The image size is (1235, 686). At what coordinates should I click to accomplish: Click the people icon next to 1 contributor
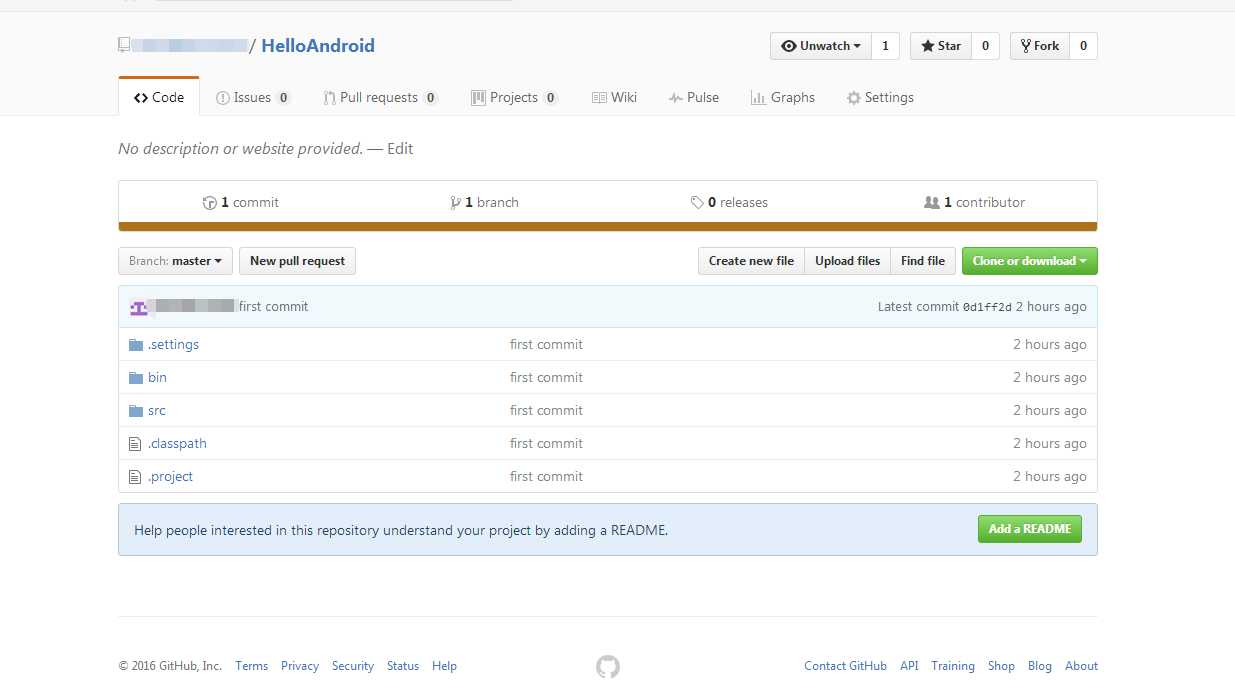pyautogui.click(x=932, y=202)
